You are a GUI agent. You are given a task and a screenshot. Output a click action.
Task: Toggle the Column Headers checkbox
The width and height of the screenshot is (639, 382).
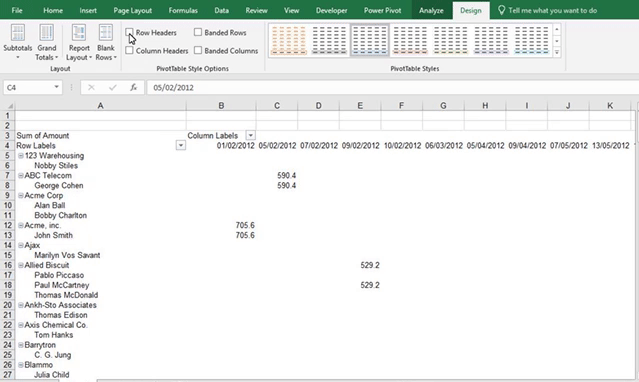pyautogui.click(x=130, y=51)
